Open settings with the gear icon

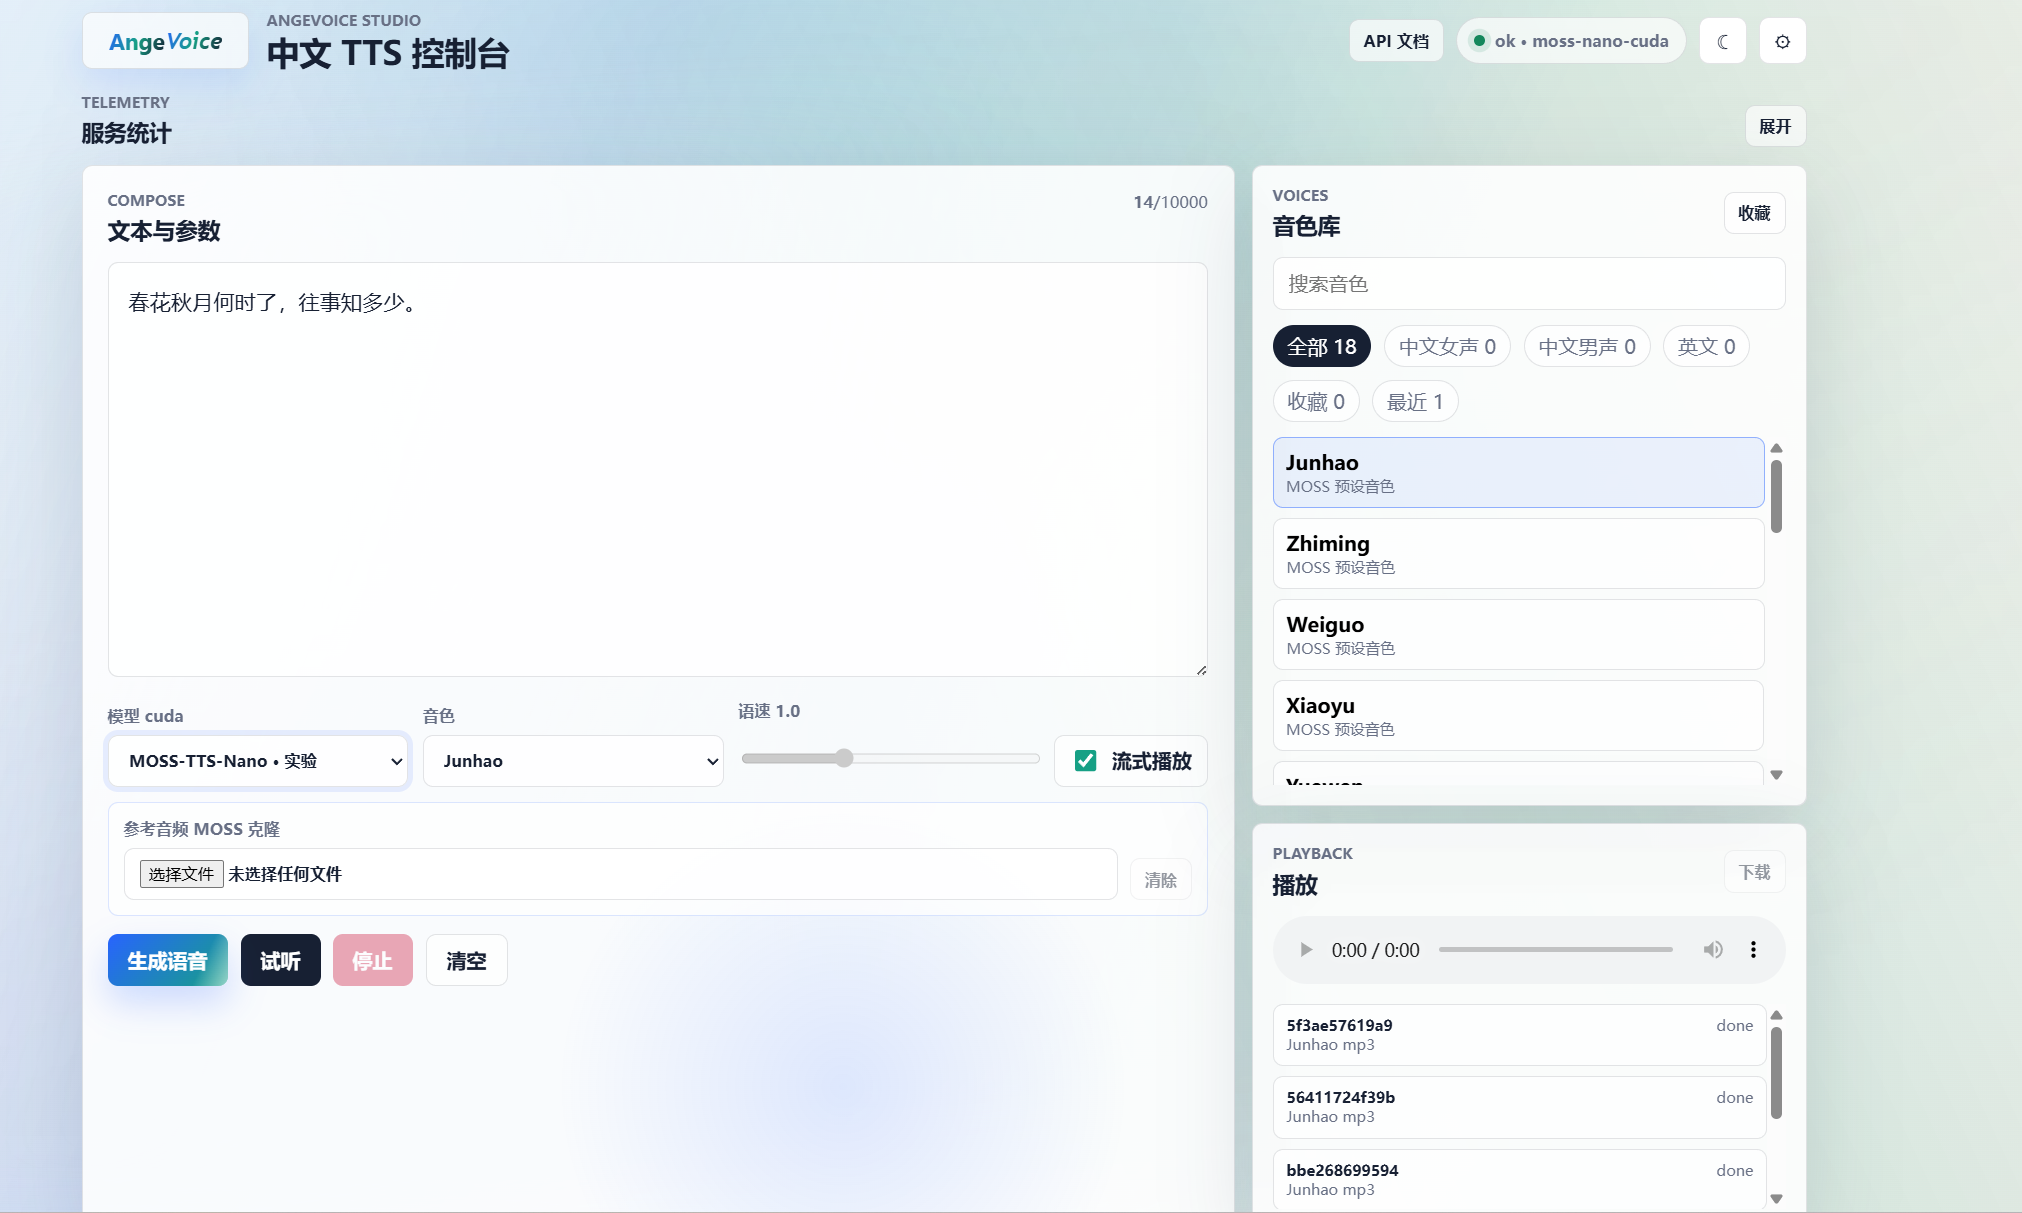point(1782,41)
